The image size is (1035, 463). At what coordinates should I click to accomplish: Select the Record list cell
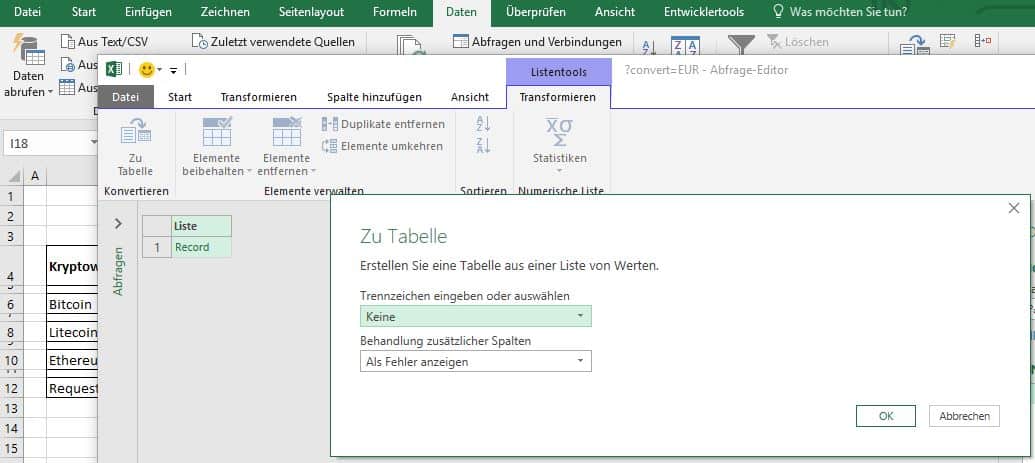coord(200,247)
